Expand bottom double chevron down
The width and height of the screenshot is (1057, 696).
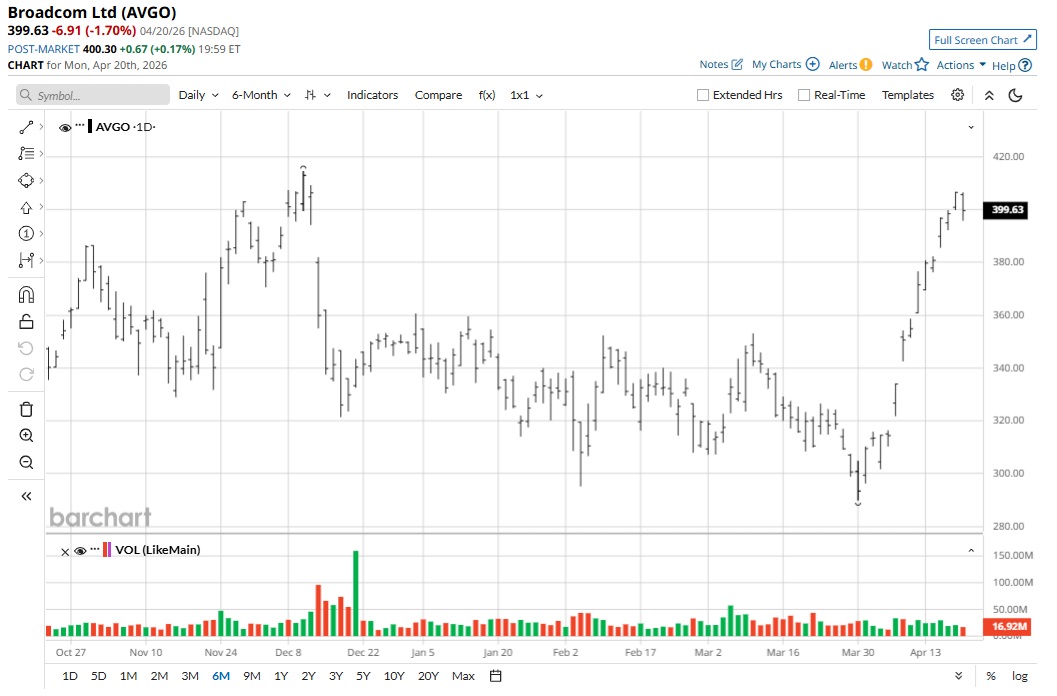coord(959,676)
